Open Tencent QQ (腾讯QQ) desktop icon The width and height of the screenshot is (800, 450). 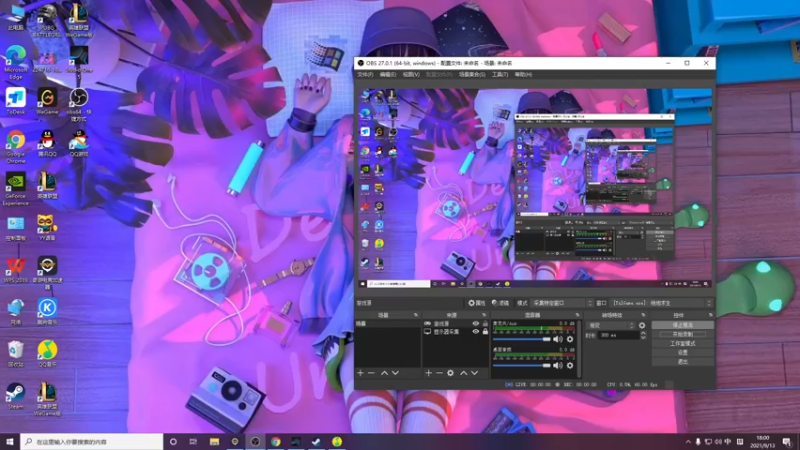tap(47, 143)
